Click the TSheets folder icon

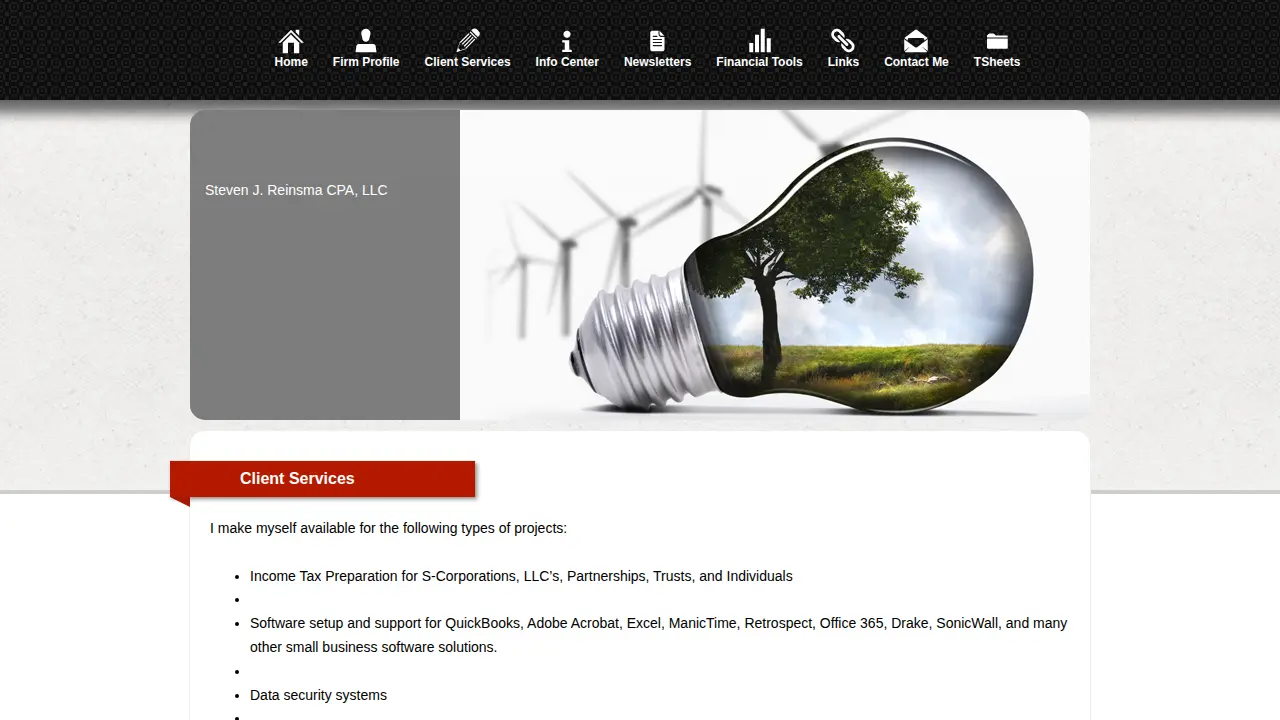997,41
